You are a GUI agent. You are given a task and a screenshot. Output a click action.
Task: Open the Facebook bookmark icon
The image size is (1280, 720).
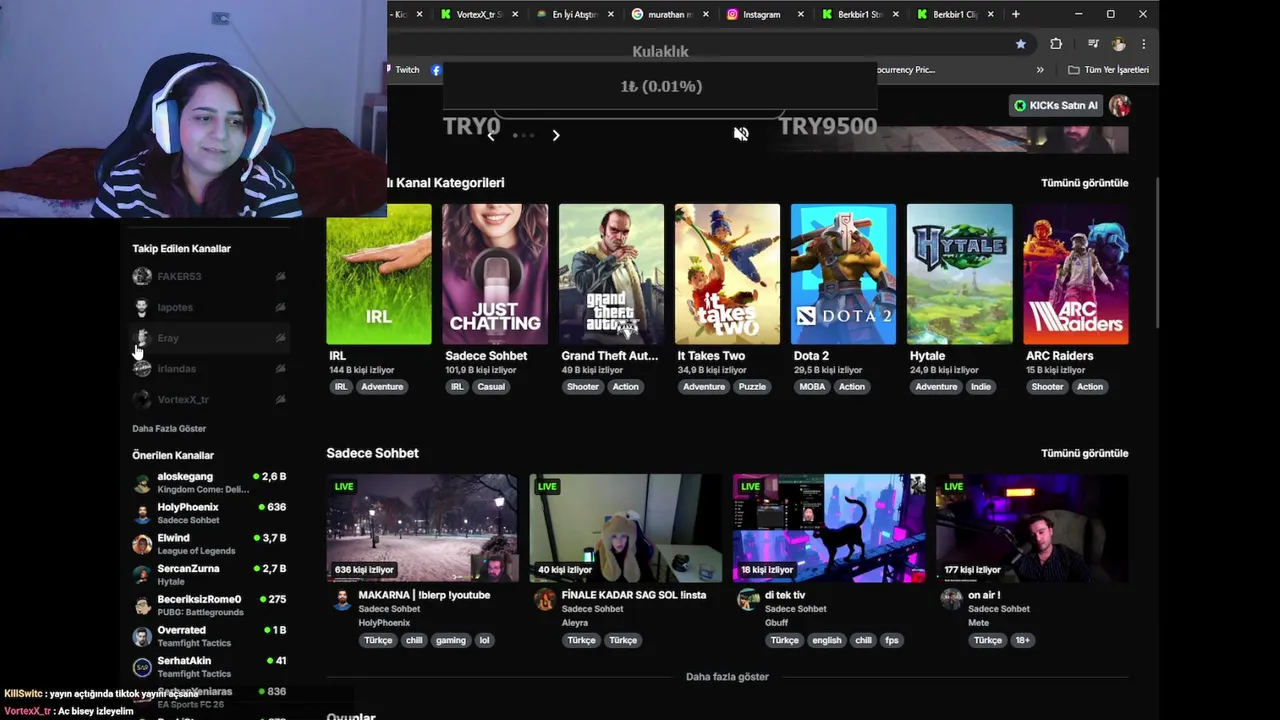[436, 70]
